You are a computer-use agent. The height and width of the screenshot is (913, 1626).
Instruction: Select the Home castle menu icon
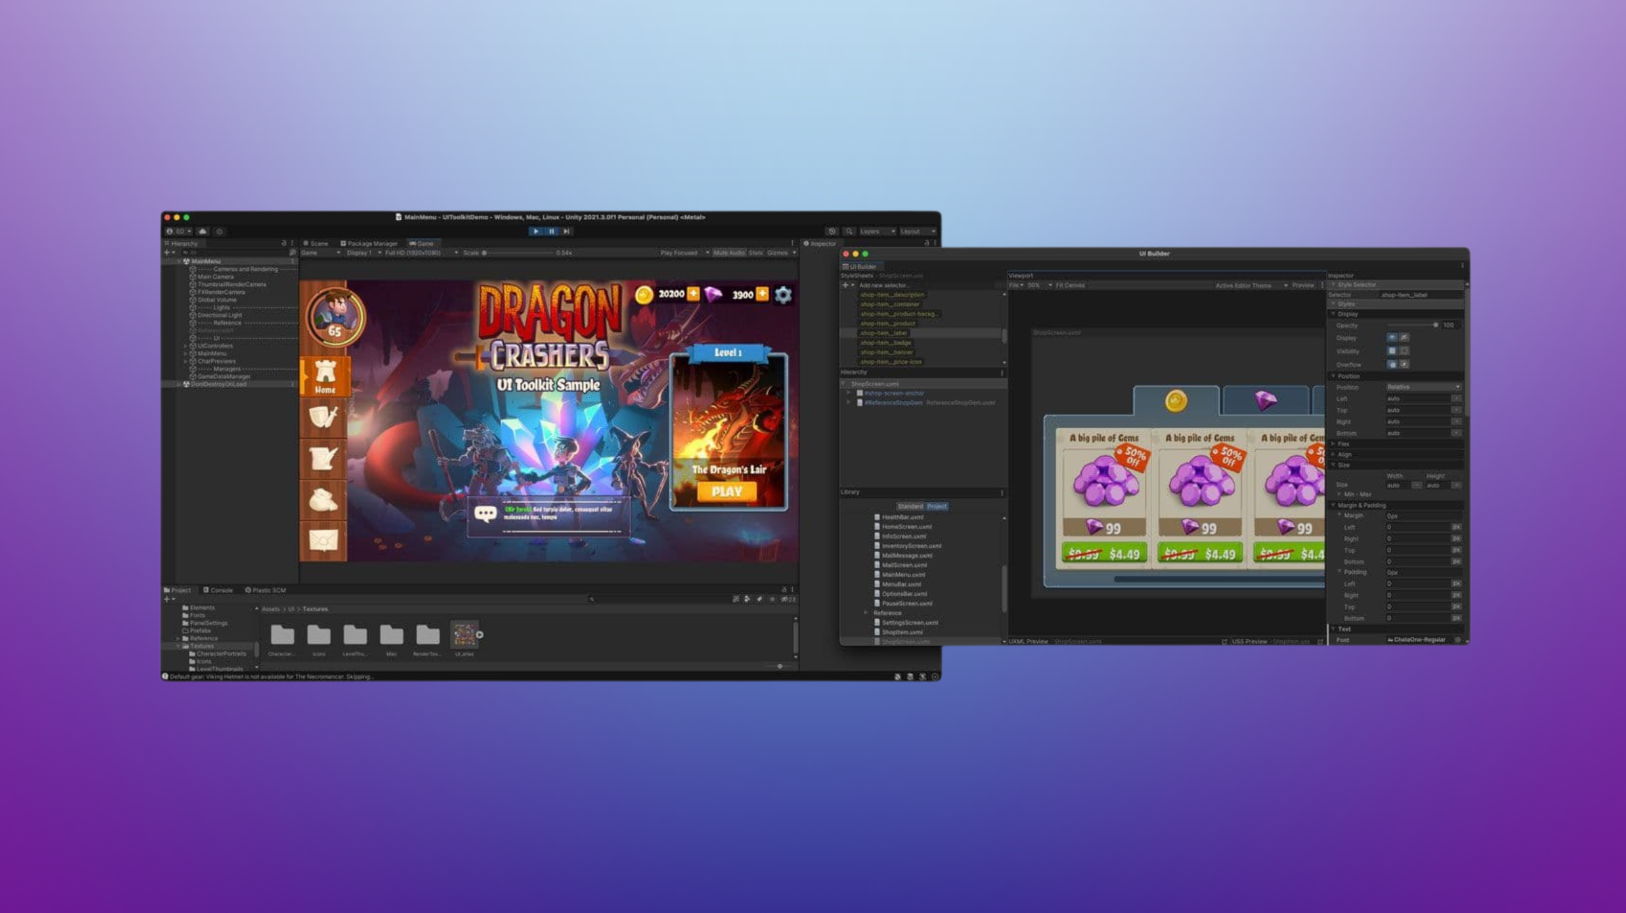(x=325, y=376)
